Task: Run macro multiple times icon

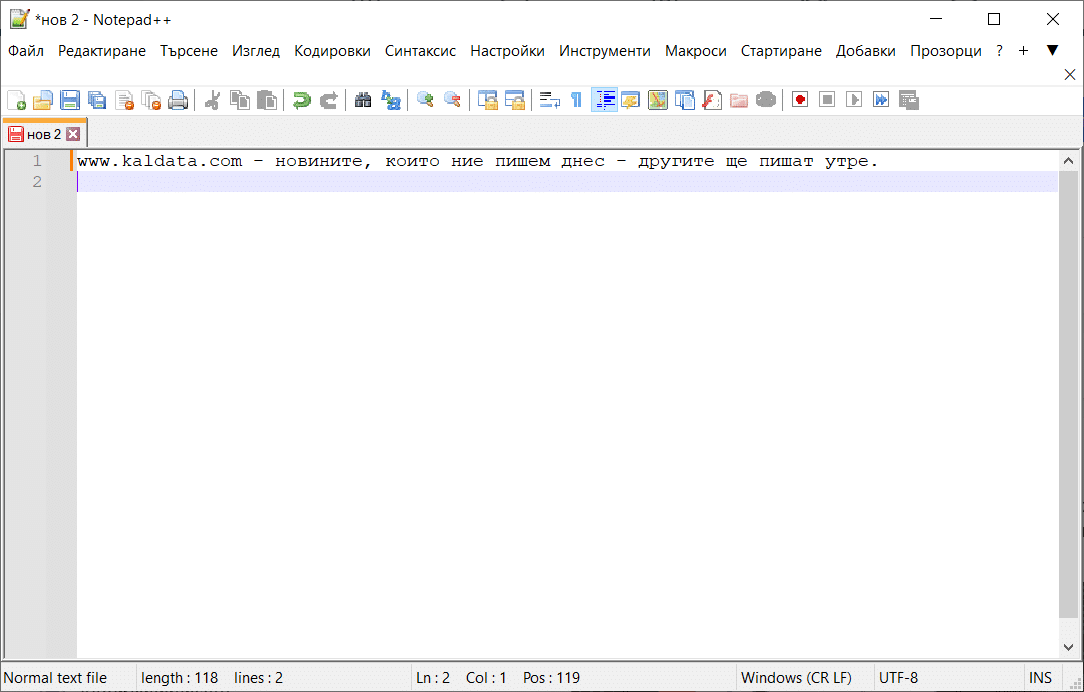Action: 881,100
